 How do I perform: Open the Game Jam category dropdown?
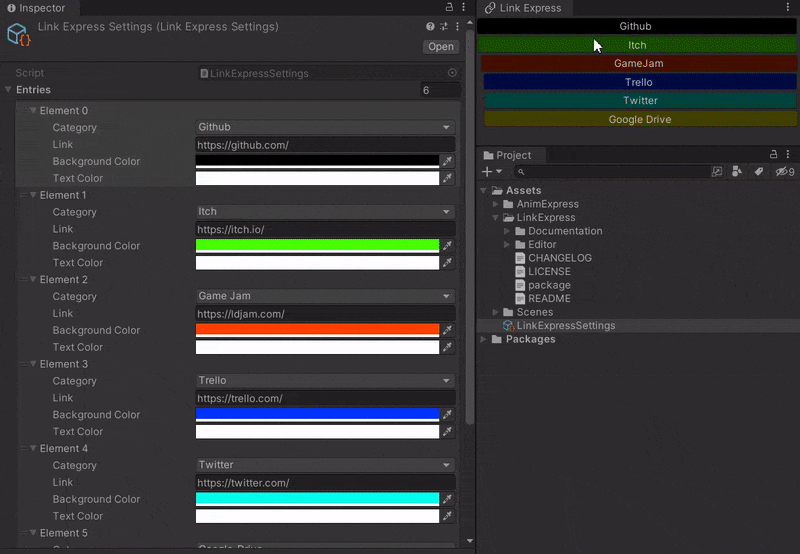[326, 296]
